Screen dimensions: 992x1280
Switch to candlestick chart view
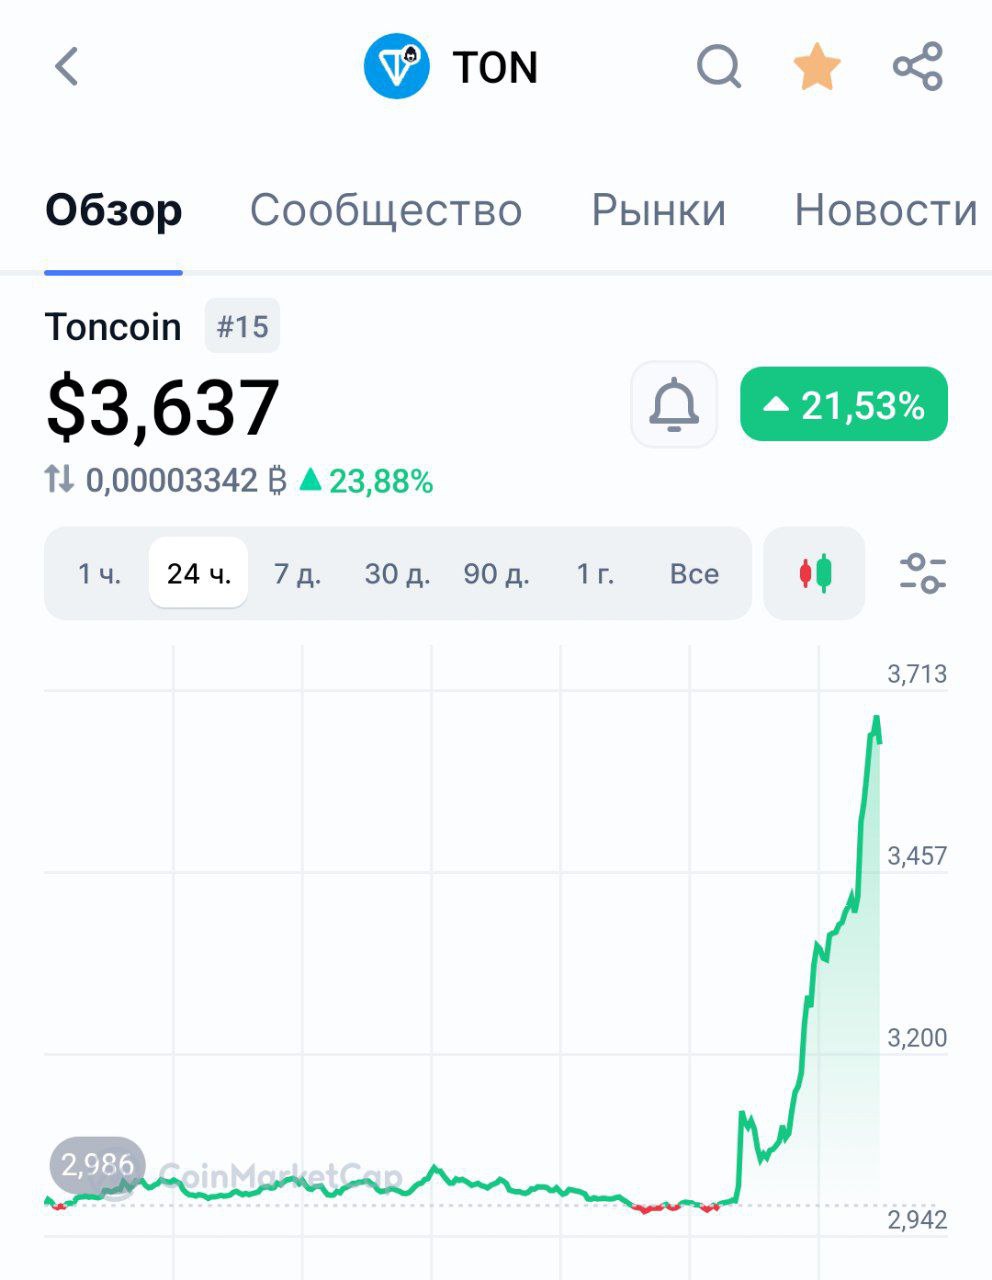(x=814, y=573)
